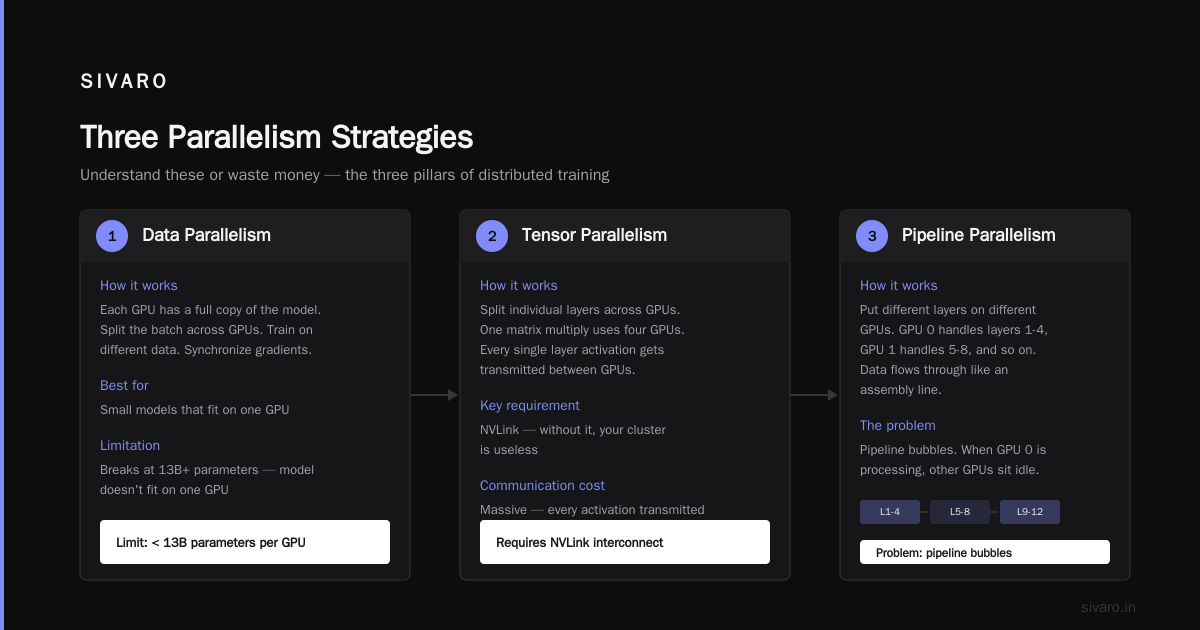
Task: Click the Problem: pipeline bubbles box
Action: [985, 552]
